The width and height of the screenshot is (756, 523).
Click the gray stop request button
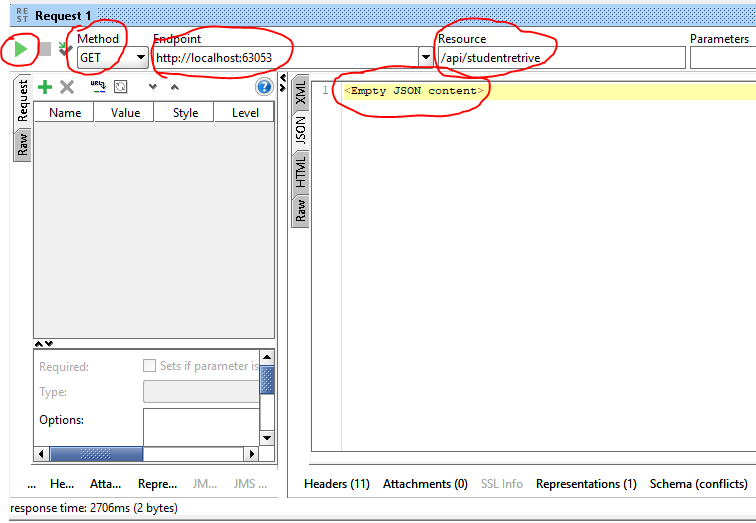click(x=45, y=49)
